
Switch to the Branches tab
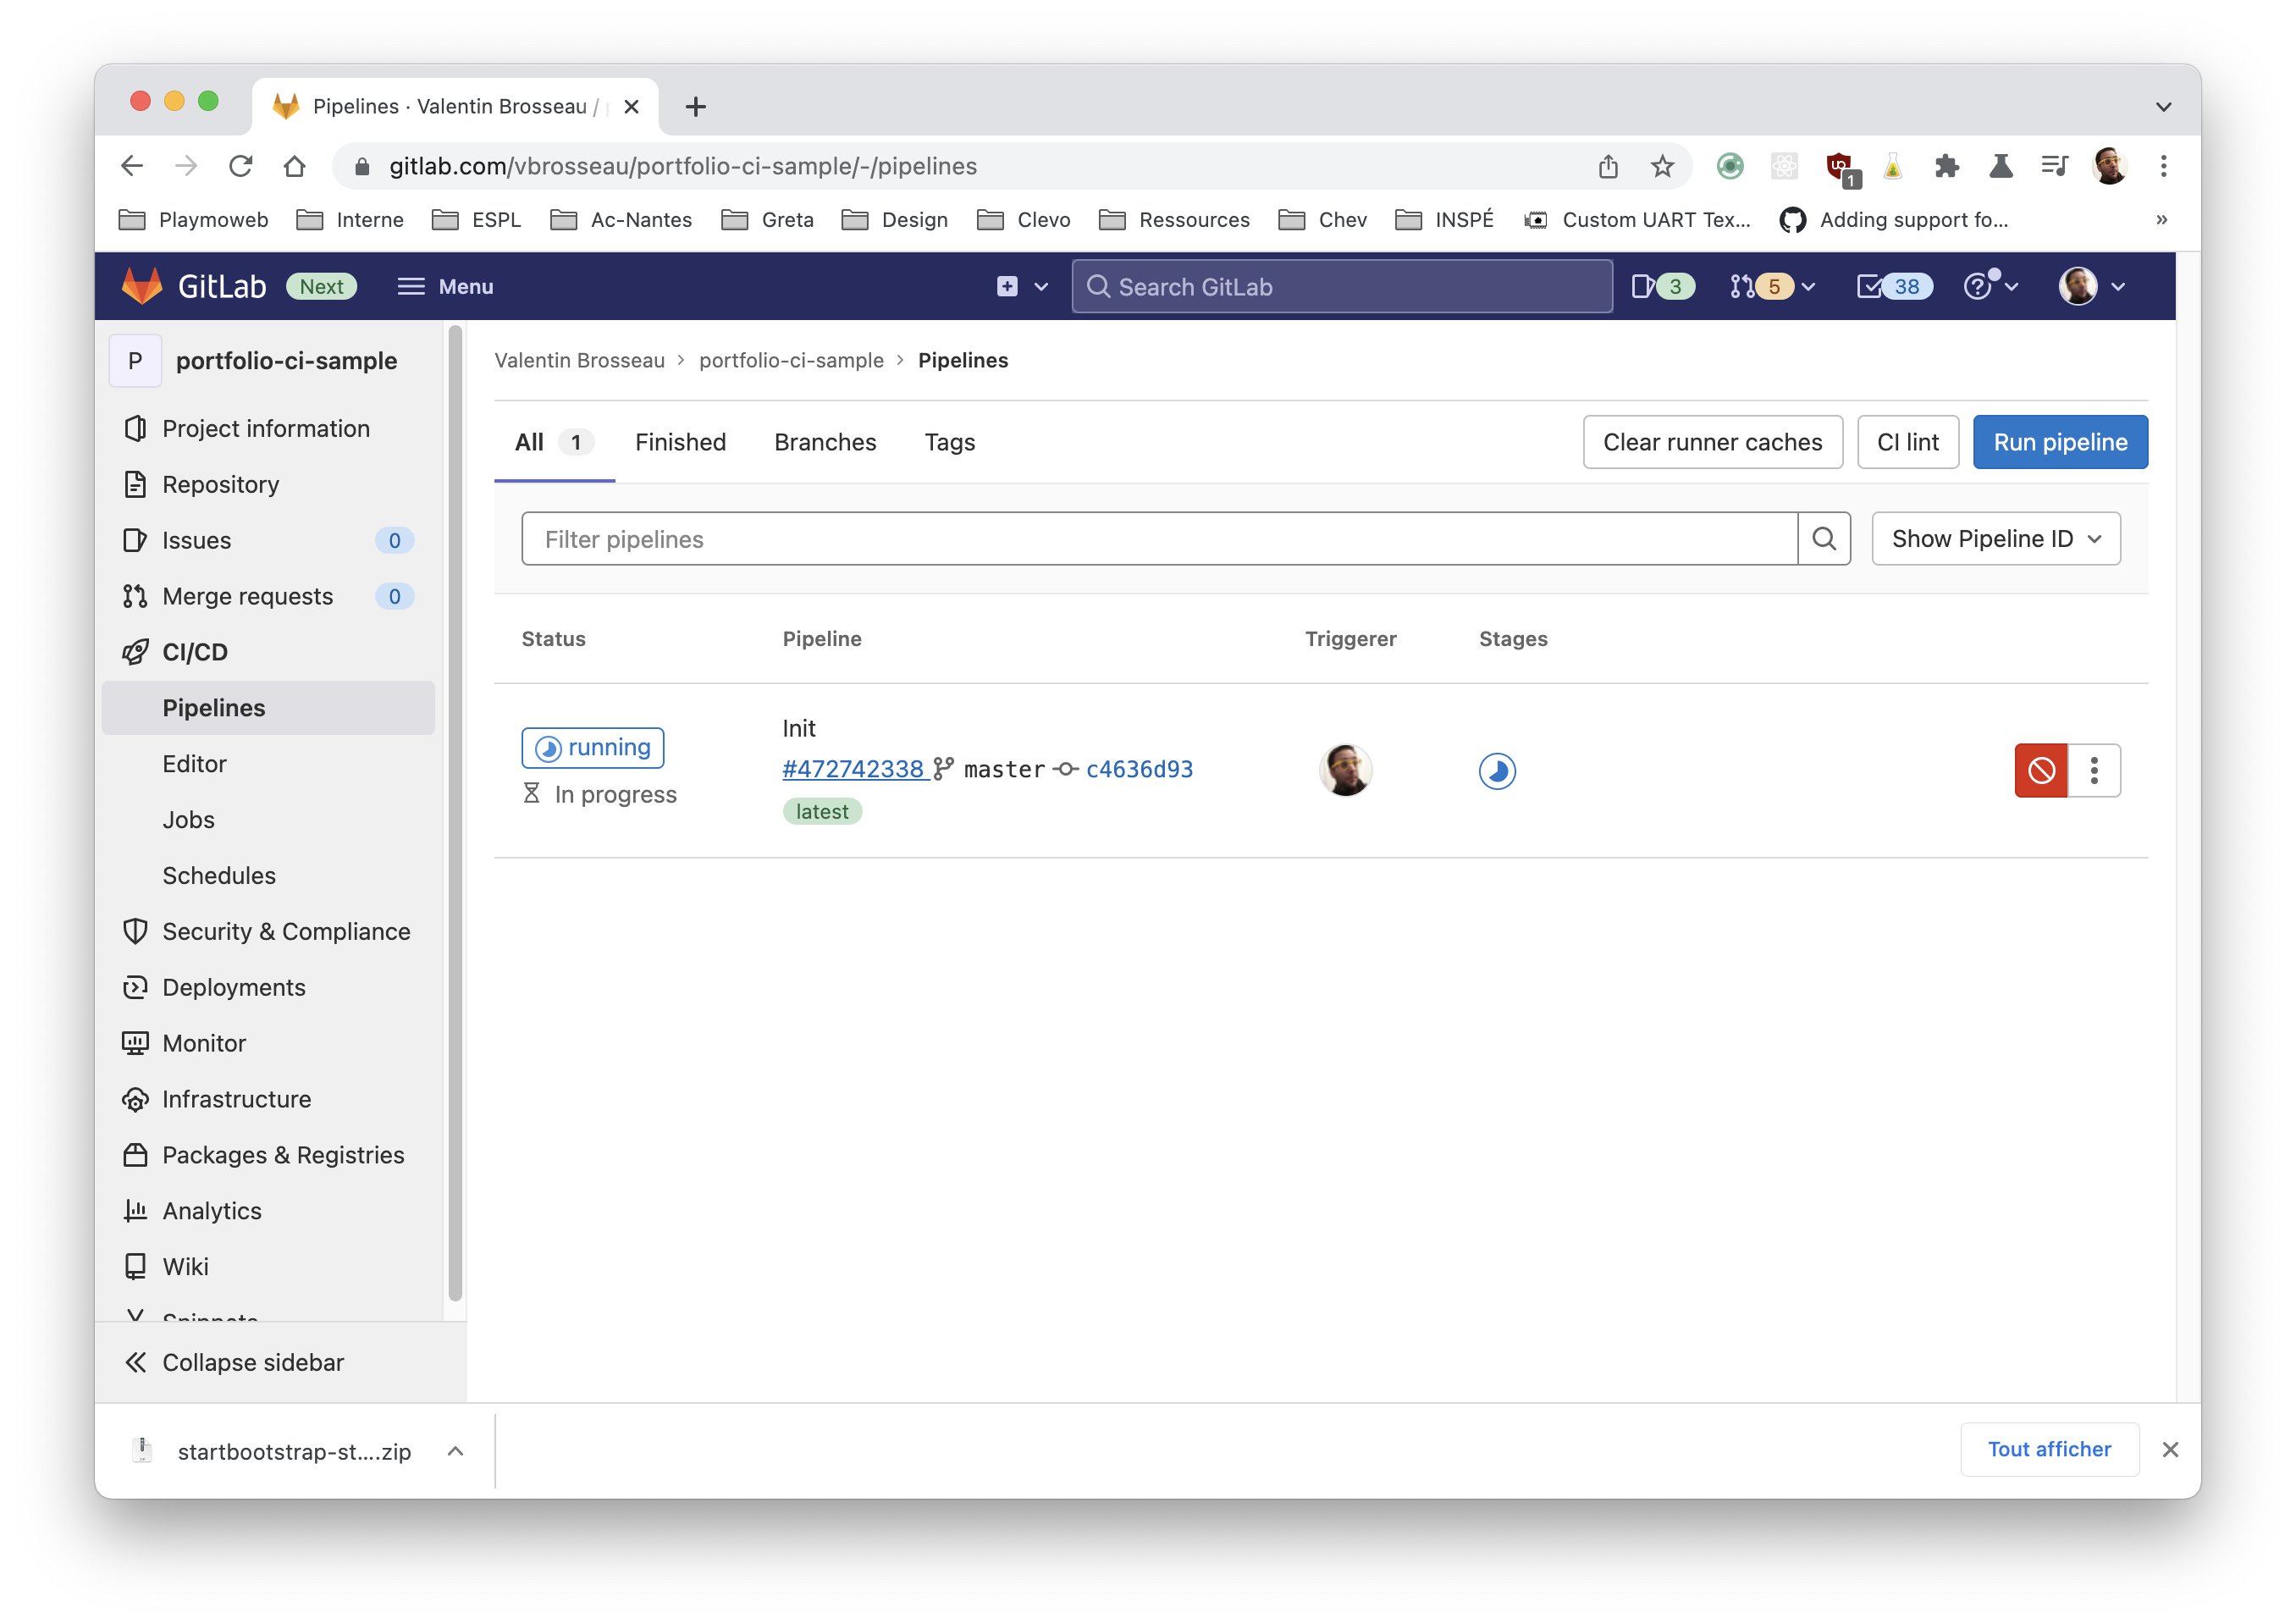coord(824,442)
